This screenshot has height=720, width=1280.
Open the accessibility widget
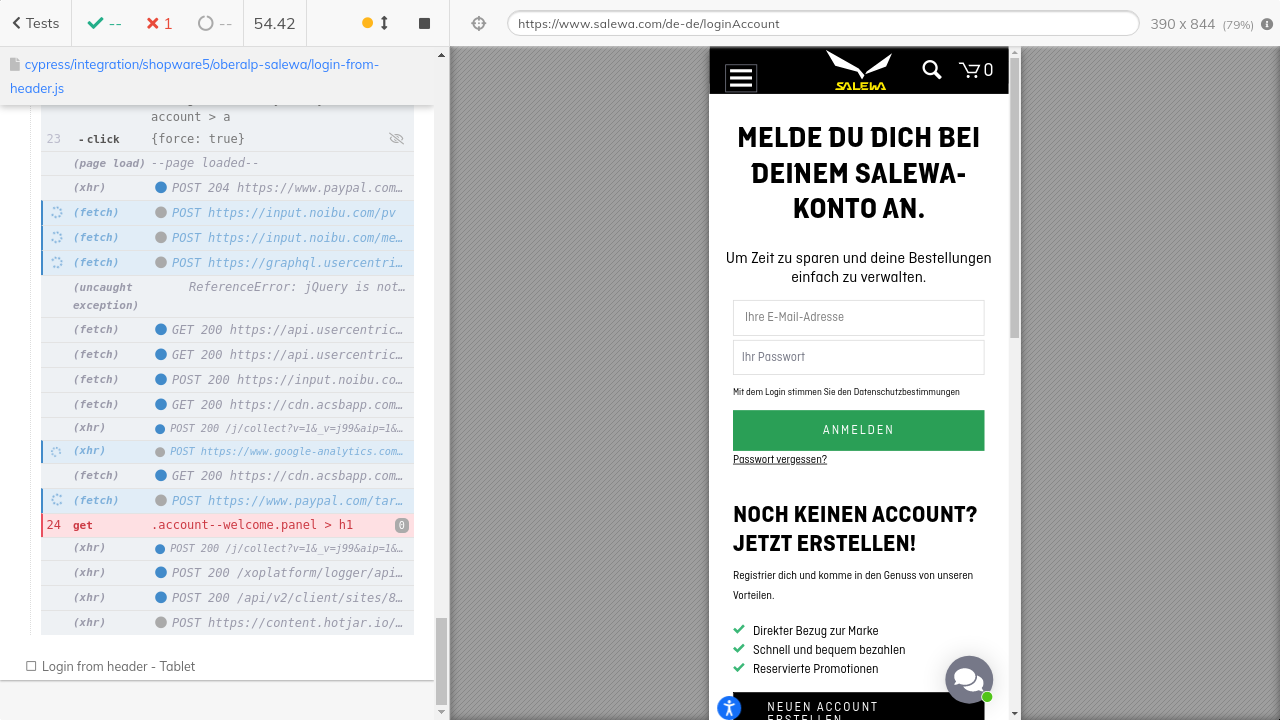tap(729, 708)
